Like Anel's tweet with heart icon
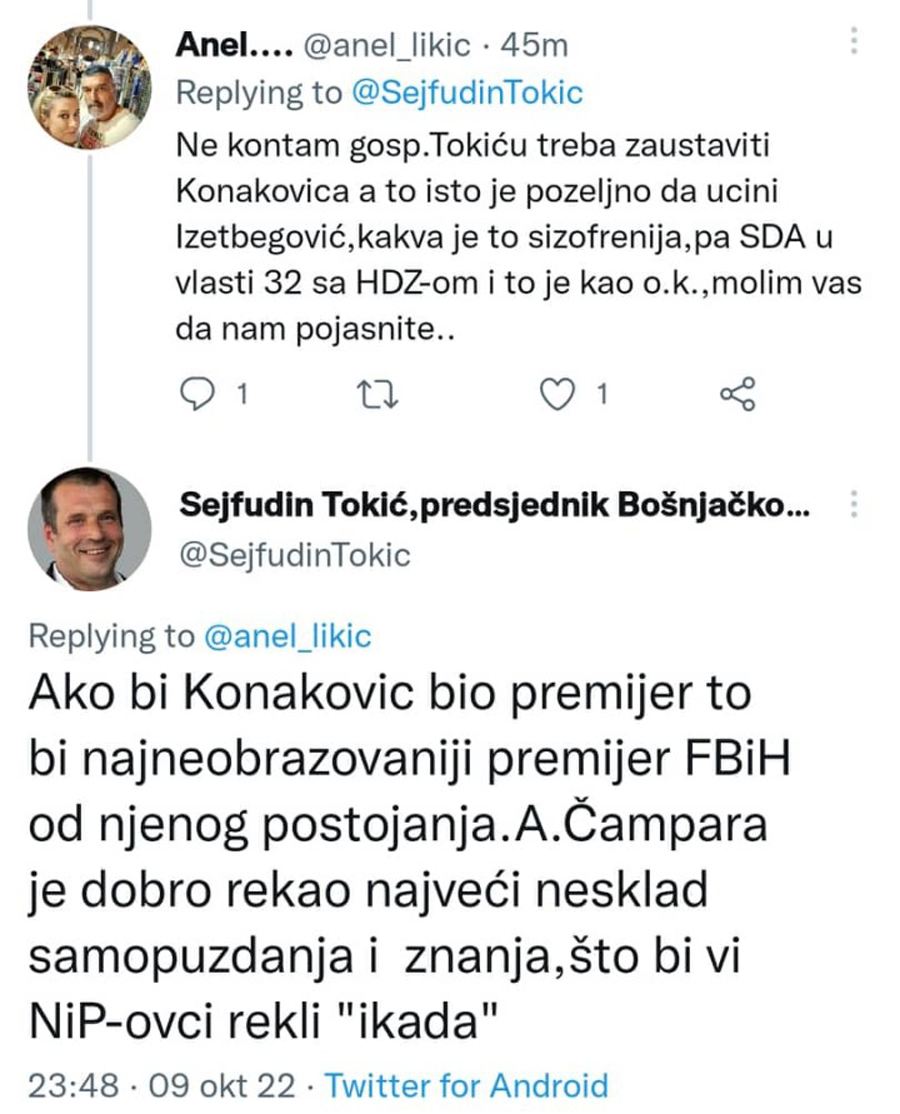Screen dimensions: 900x1114 pos(555,396)
